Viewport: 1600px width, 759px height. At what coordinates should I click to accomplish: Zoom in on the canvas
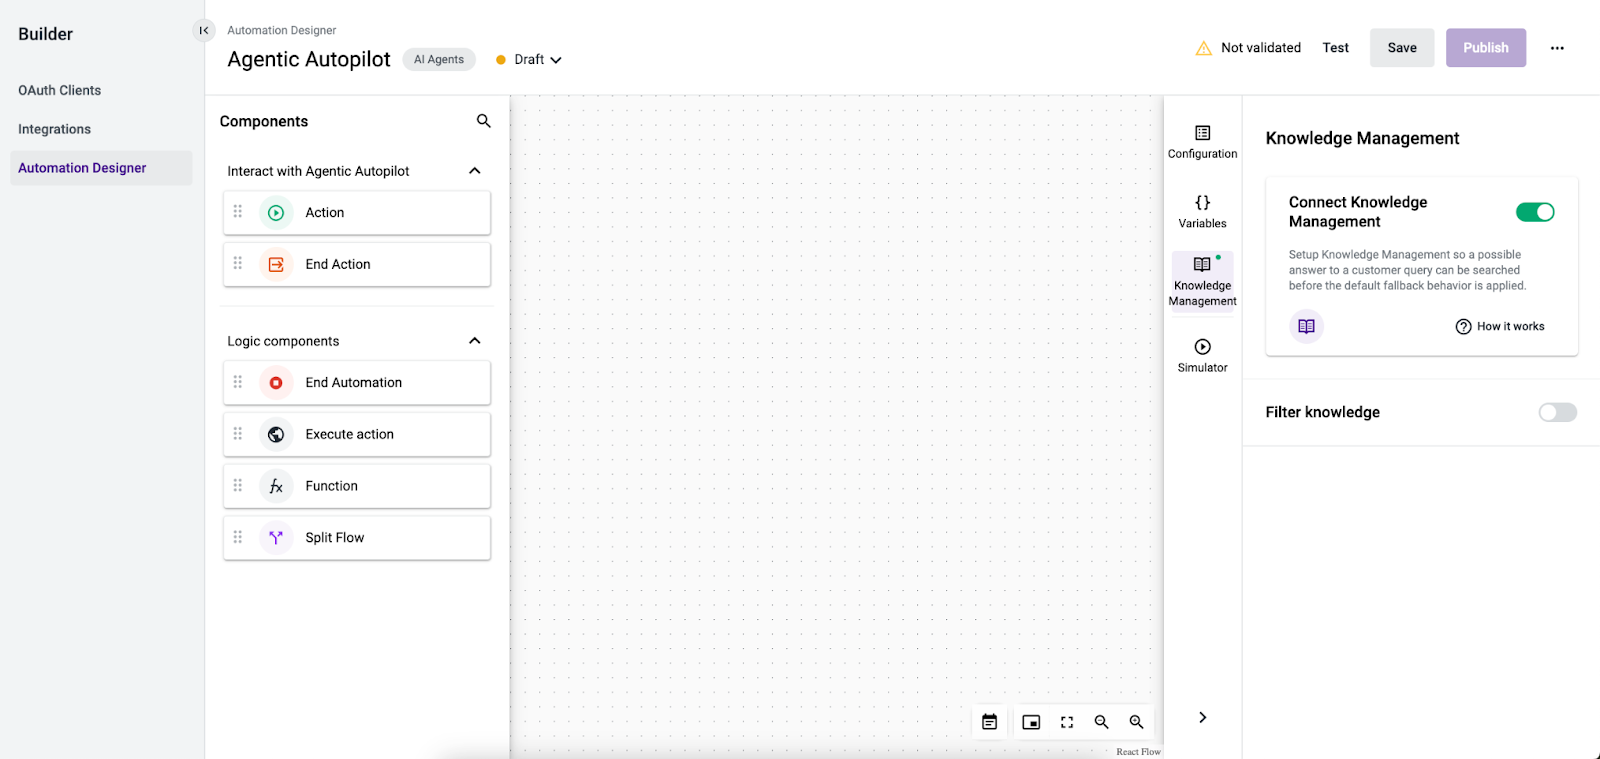point(1136,722)
